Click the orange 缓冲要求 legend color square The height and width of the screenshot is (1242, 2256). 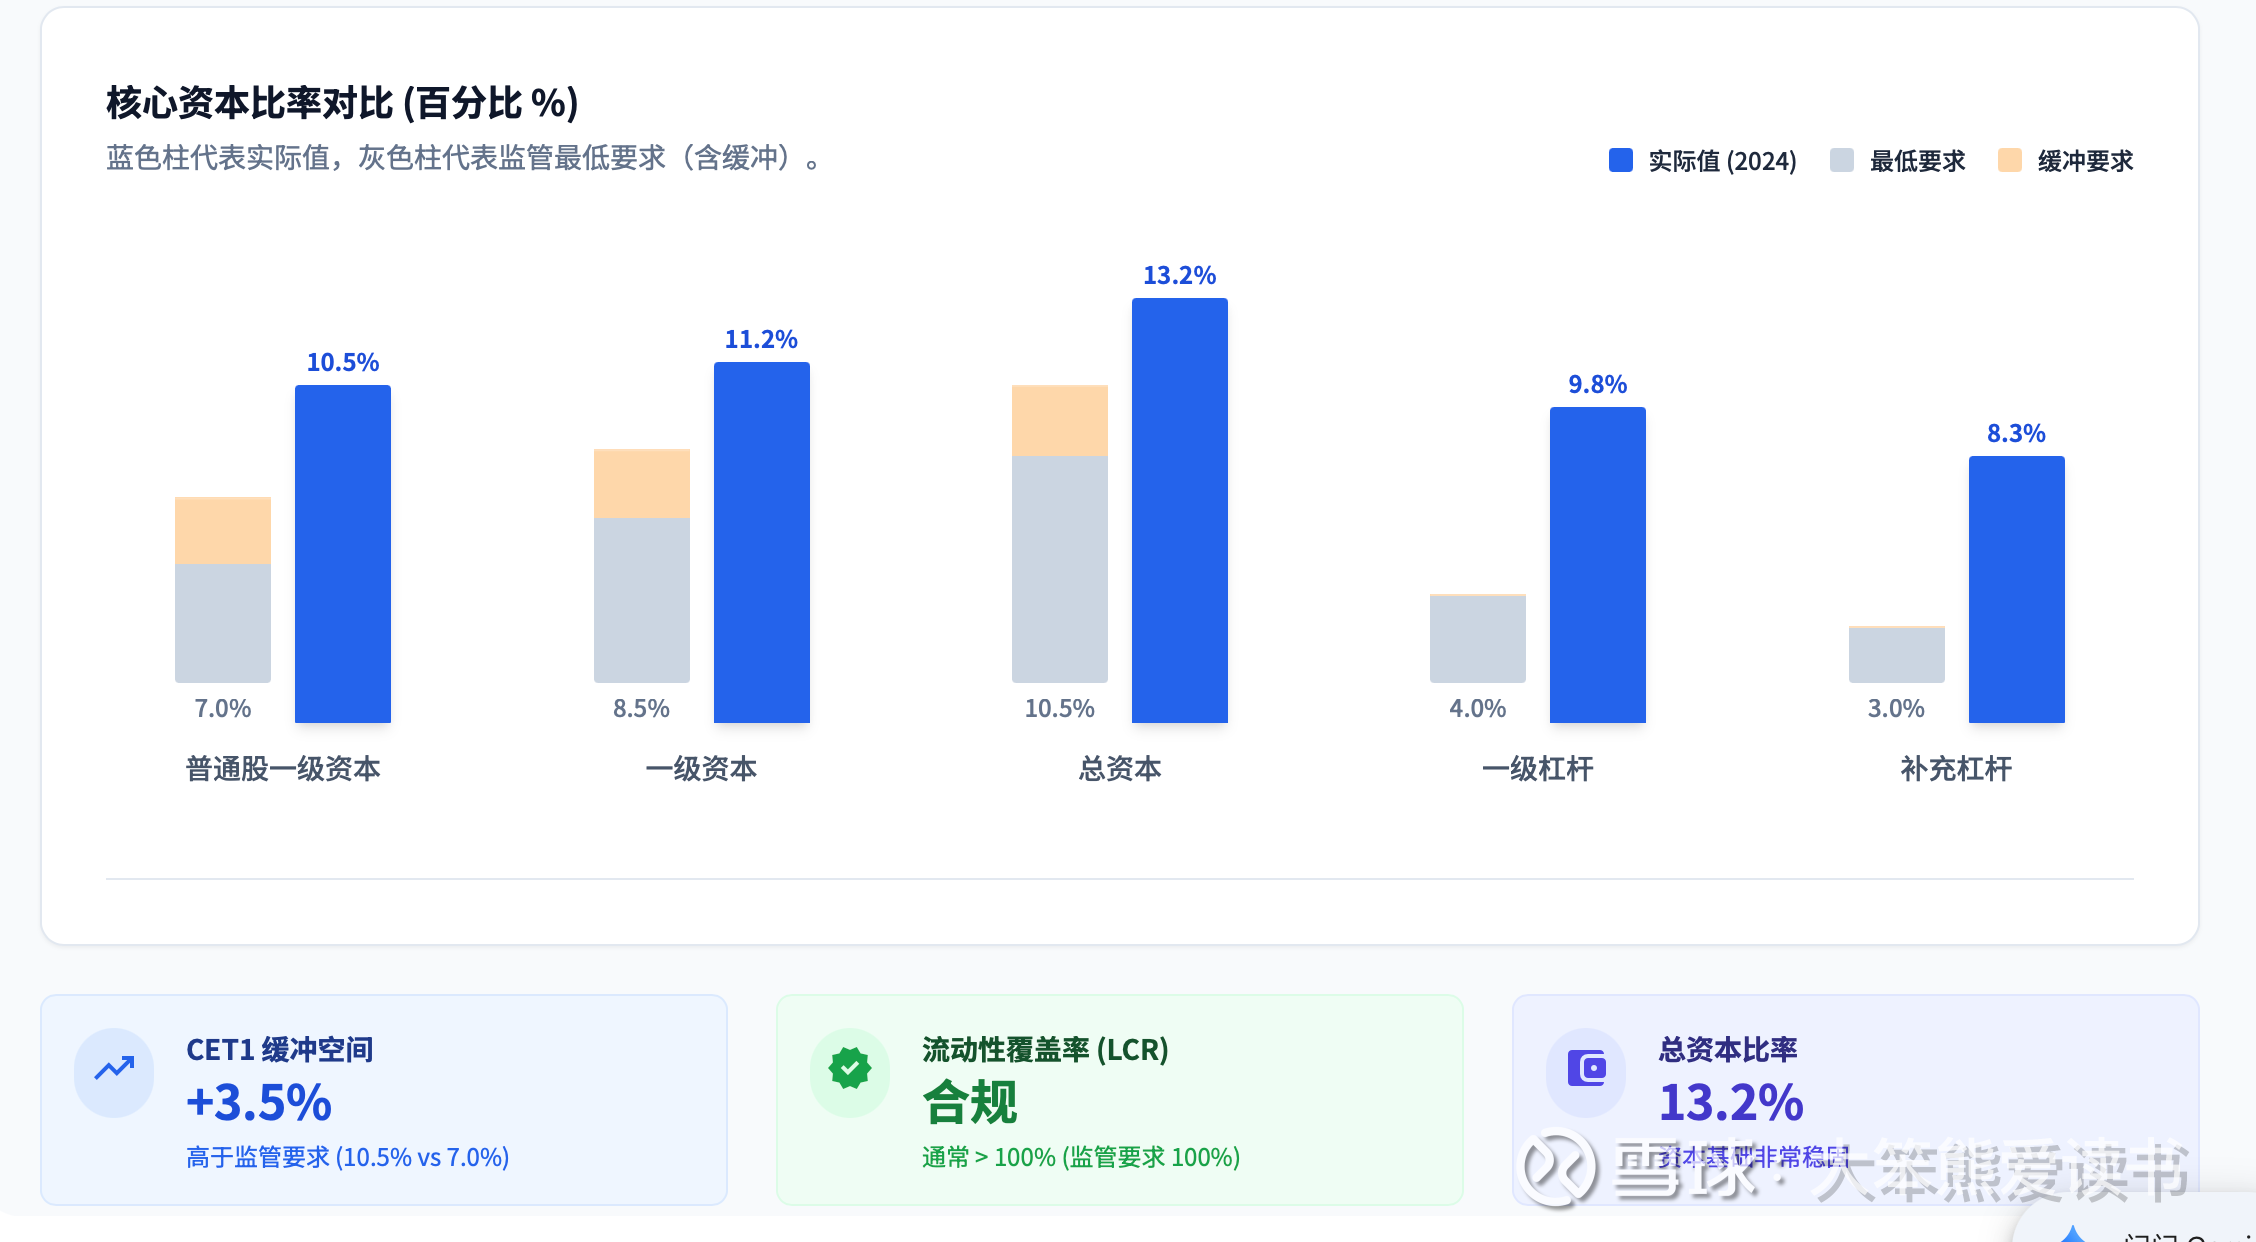pos(2010,160)
